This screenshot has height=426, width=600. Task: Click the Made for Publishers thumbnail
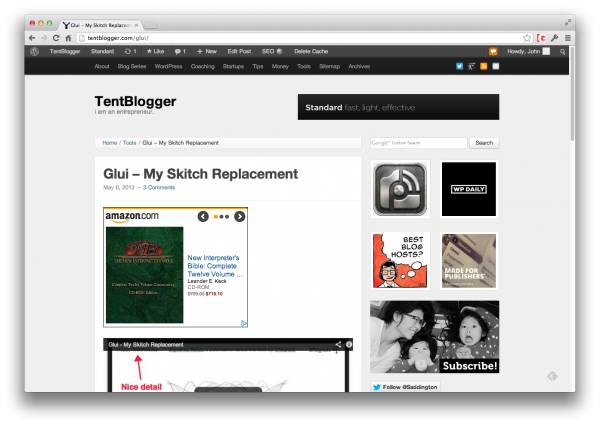(469, 261)
